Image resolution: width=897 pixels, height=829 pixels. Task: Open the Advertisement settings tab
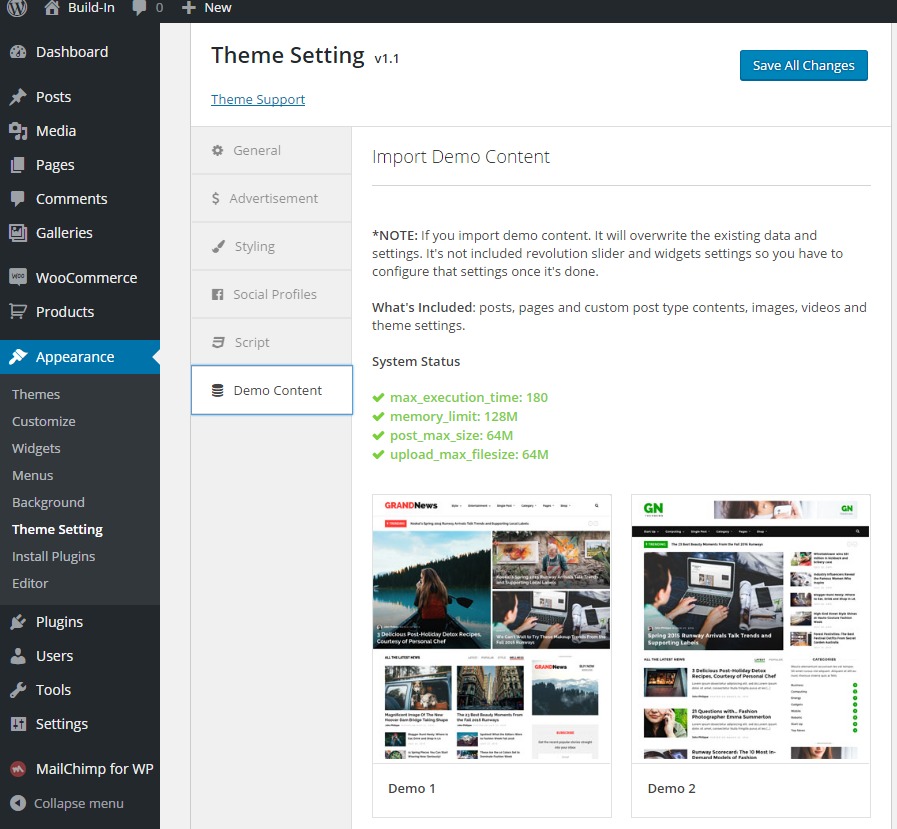(272, 199)
